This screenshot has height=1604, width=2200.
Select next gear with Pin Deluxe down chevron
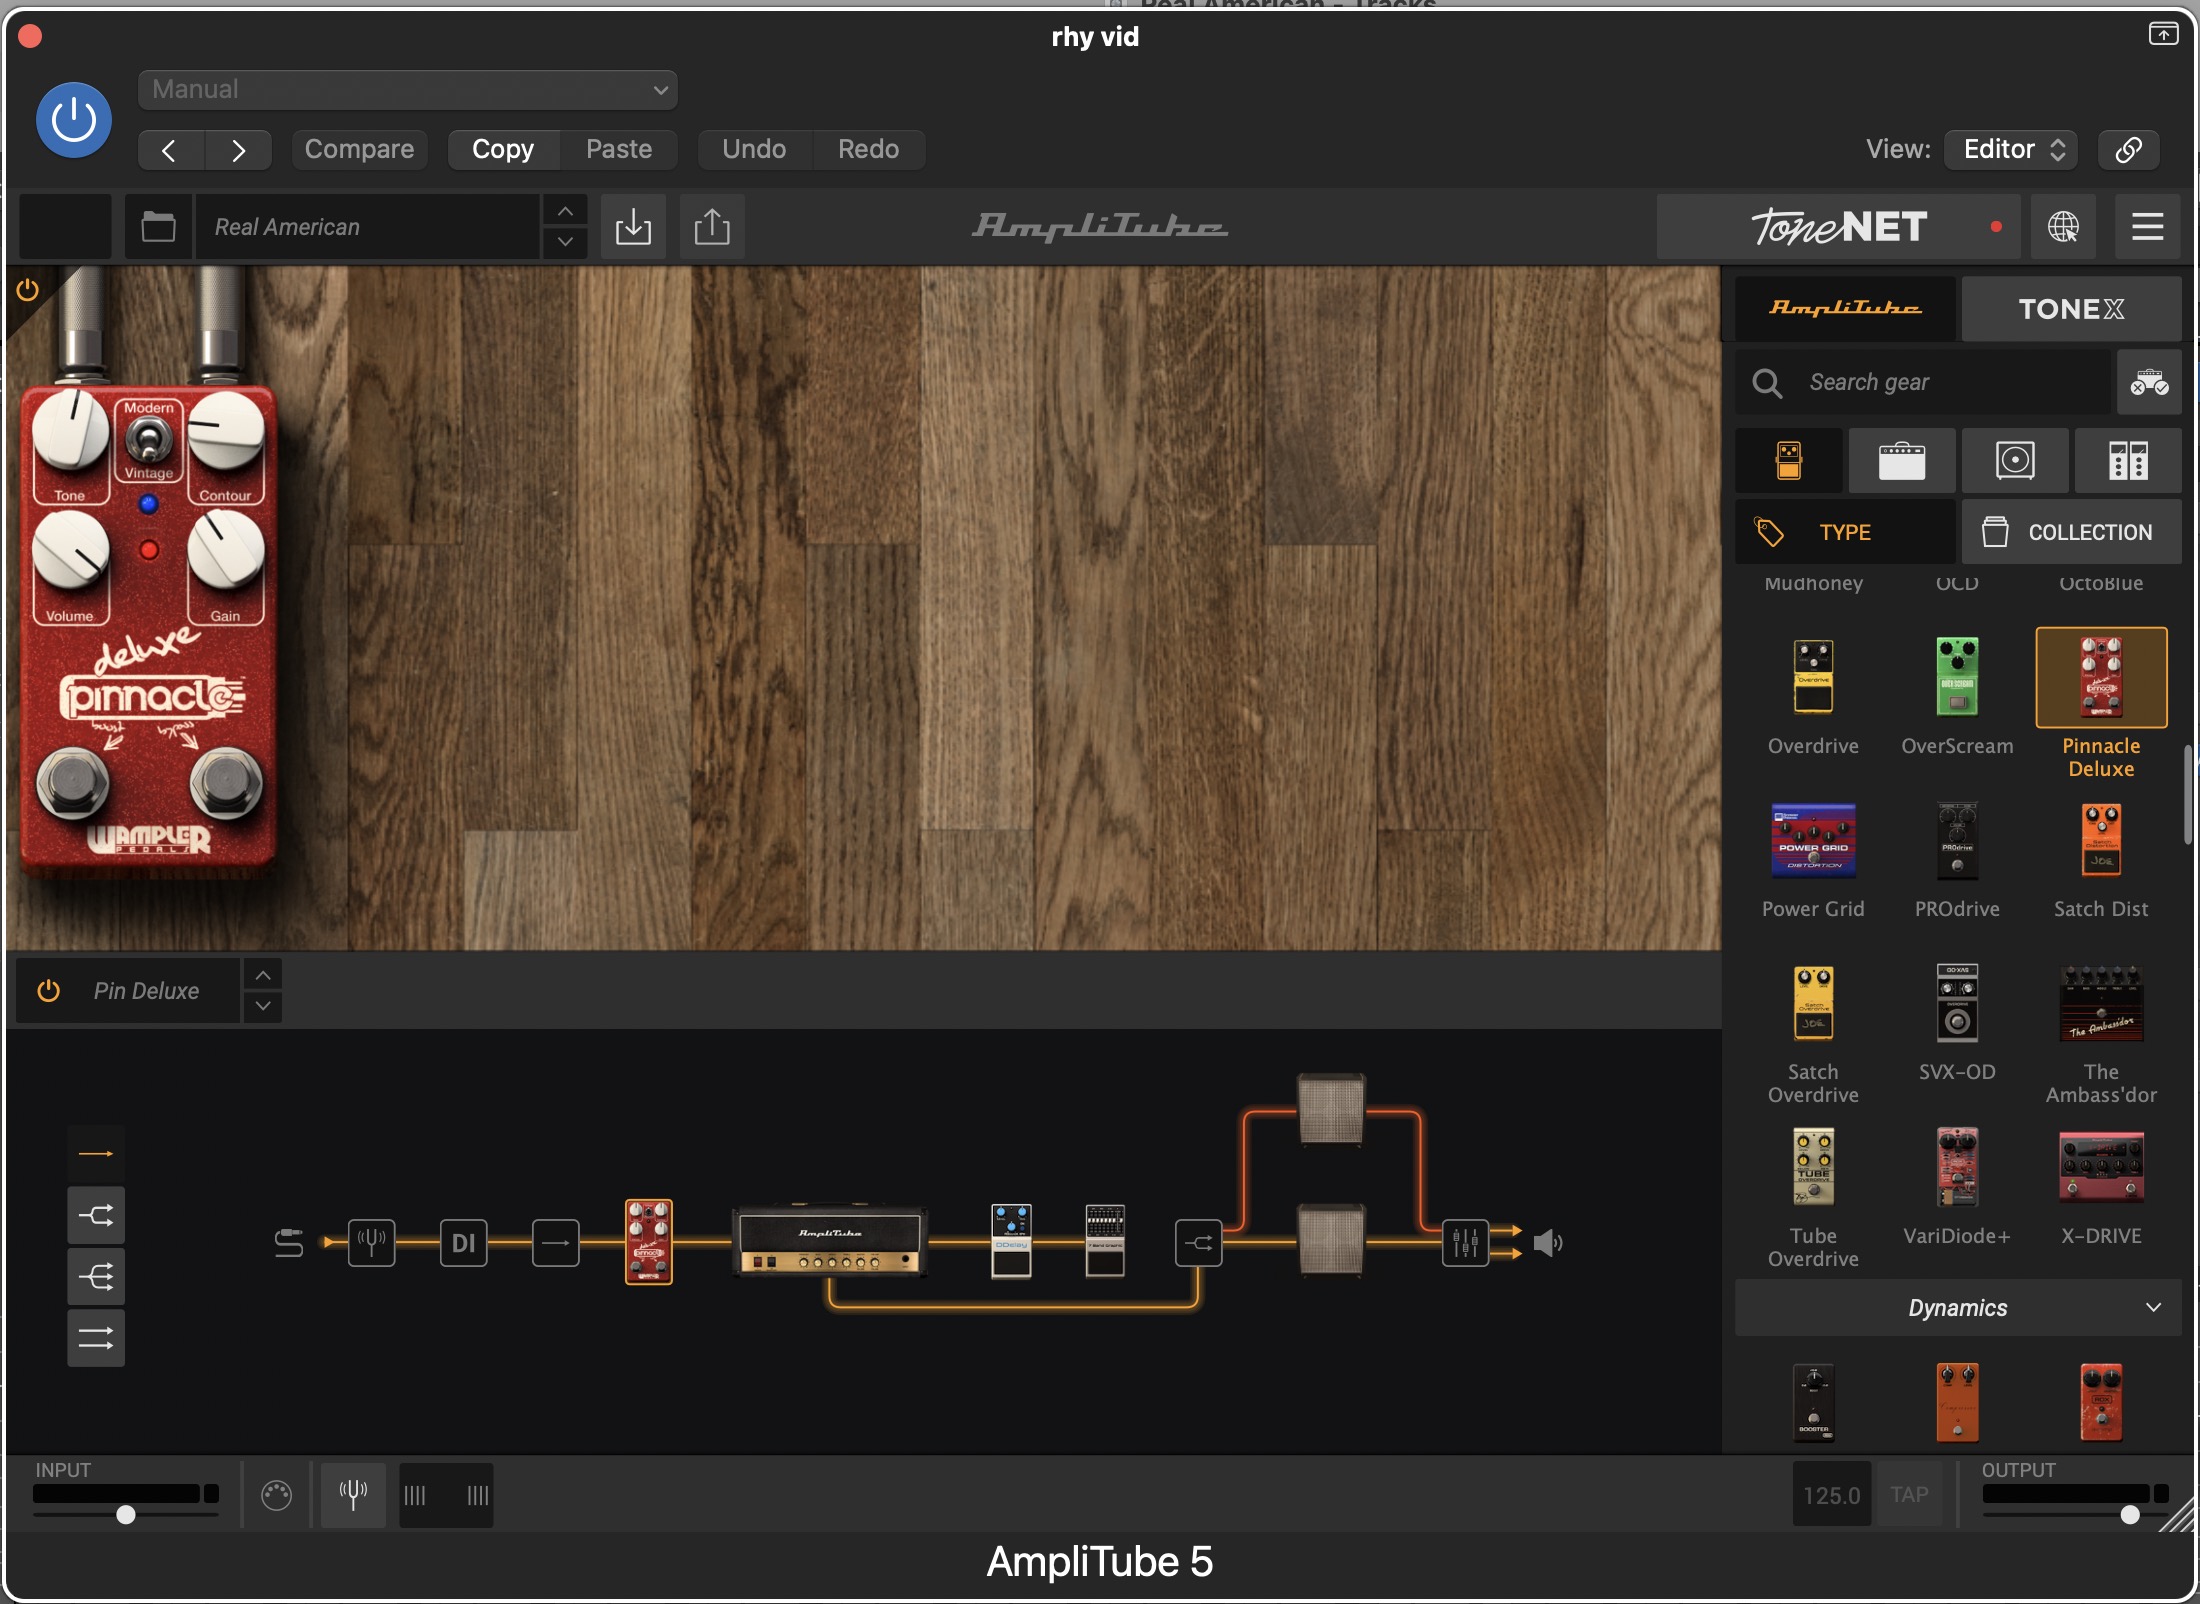(x=263, y=1007)
